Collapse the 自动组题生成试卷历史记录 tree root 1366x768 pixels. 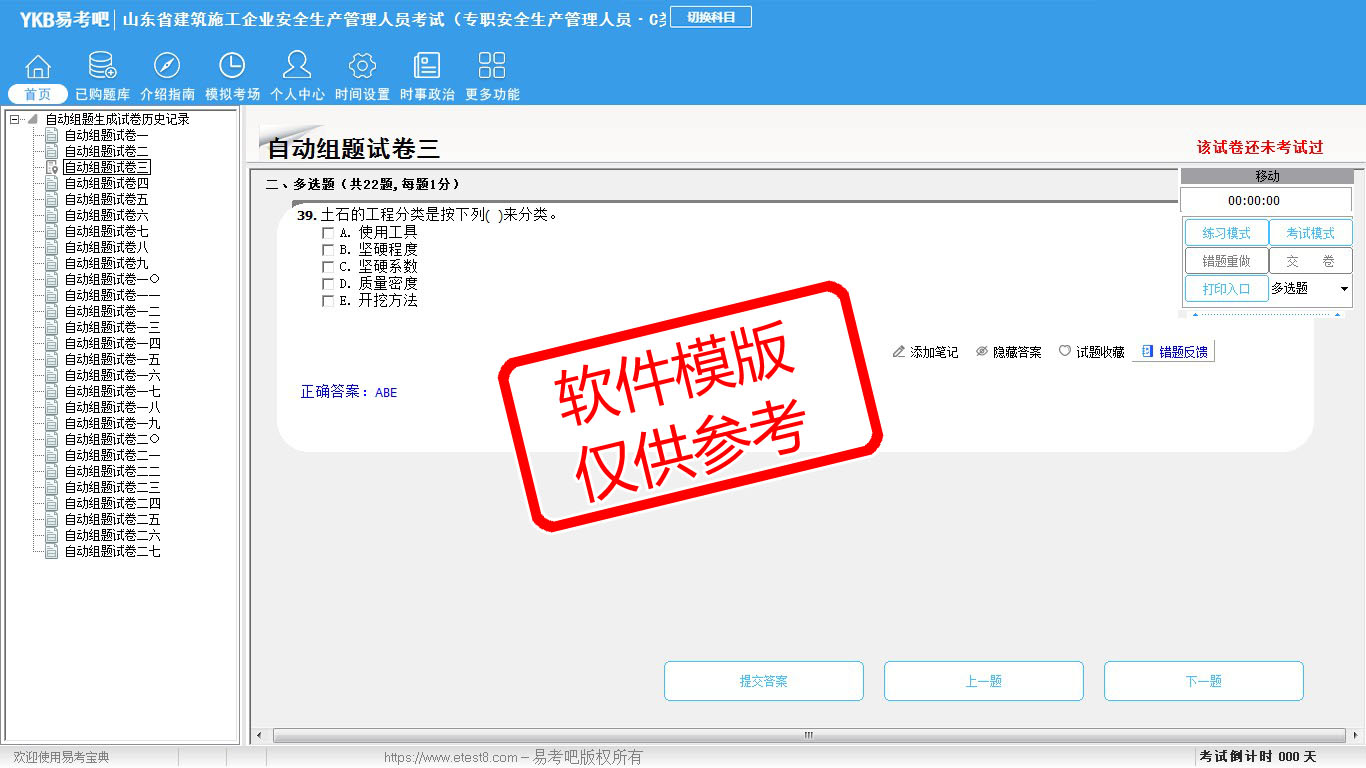pyautogui.click(x=14, y=119)
